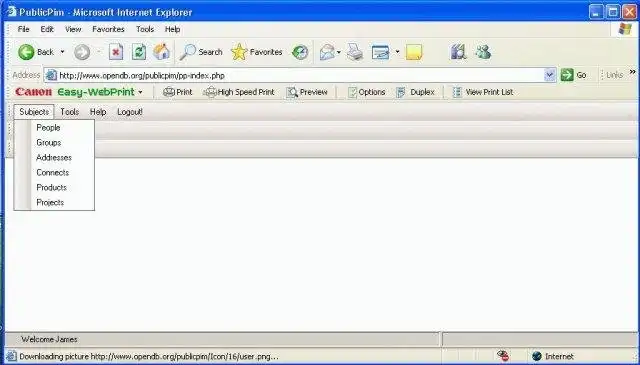Open the History clock icon
640x365 pixels.
pos(300,52)
